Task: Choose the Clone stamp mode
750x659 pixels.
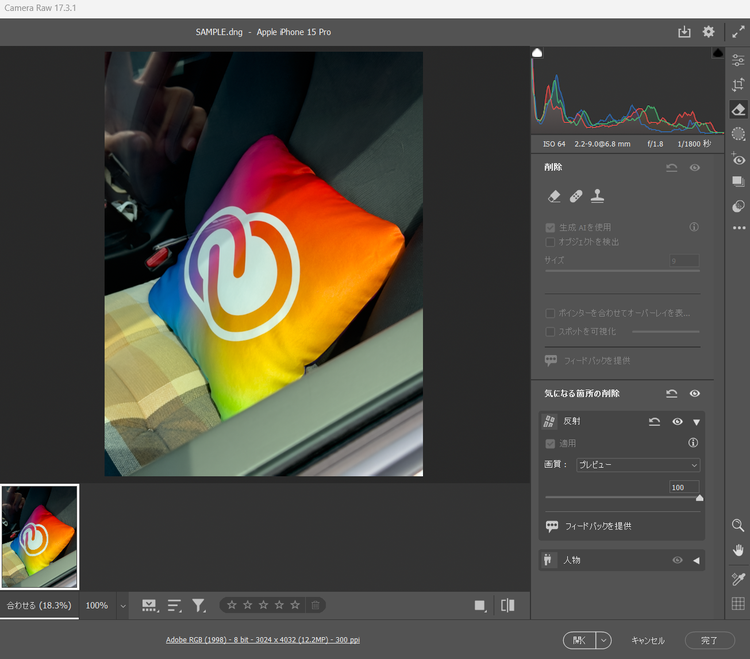Action: point(597,196)
